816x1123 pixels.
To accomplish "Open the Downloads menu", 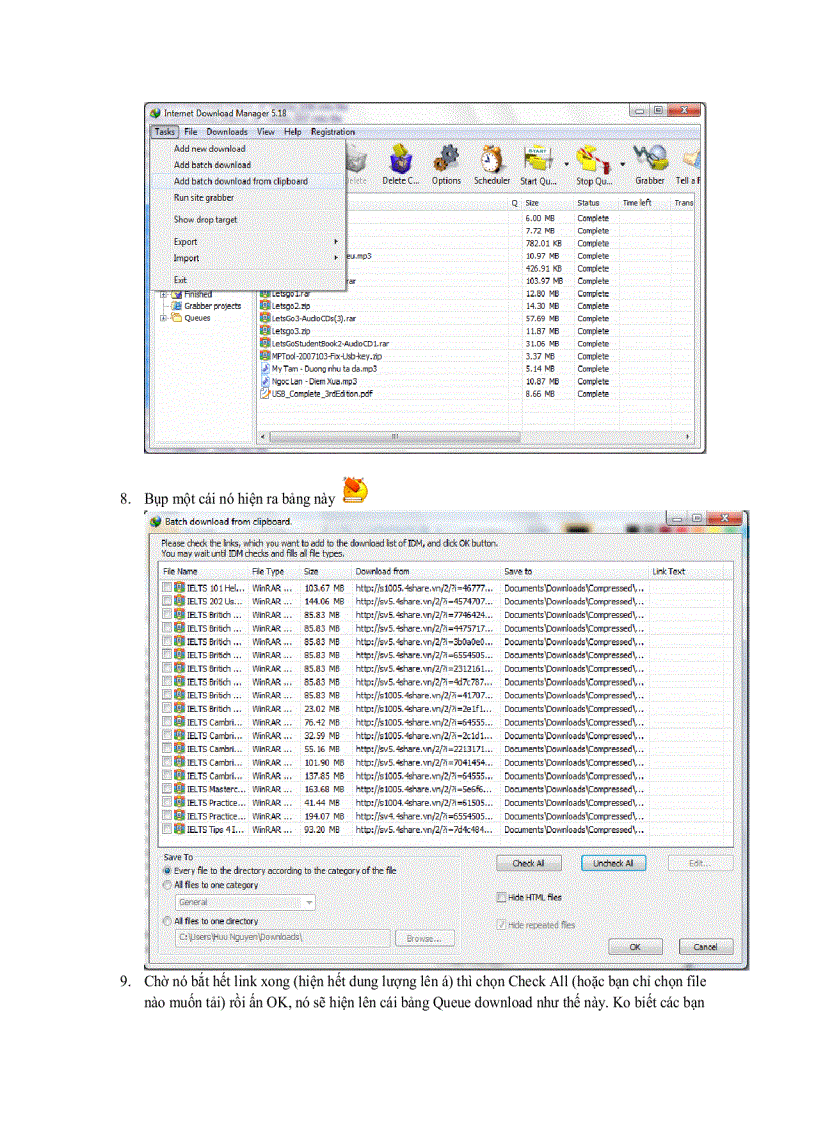I will (227, 131).
